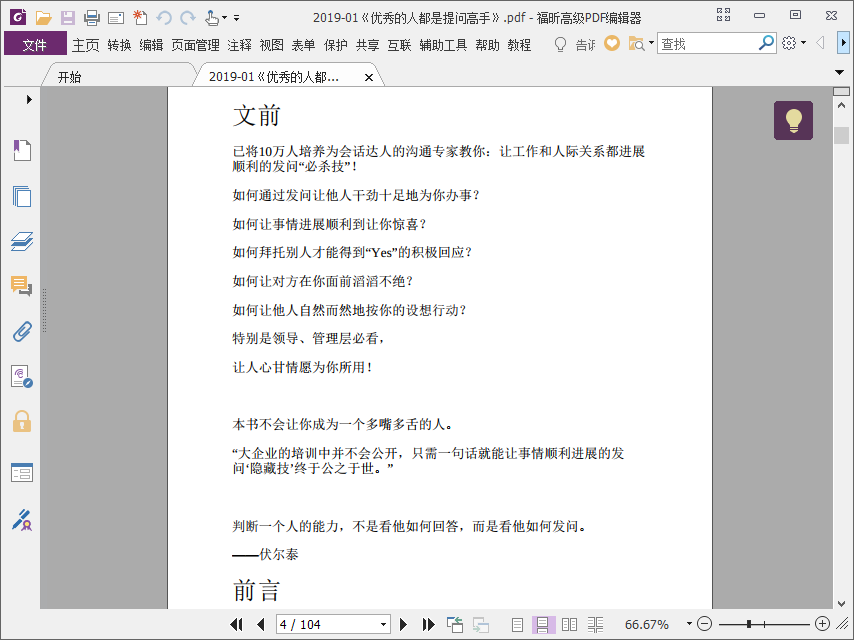
Task: Open the 教程 ribbon tab
Action: tap(519, 45)
